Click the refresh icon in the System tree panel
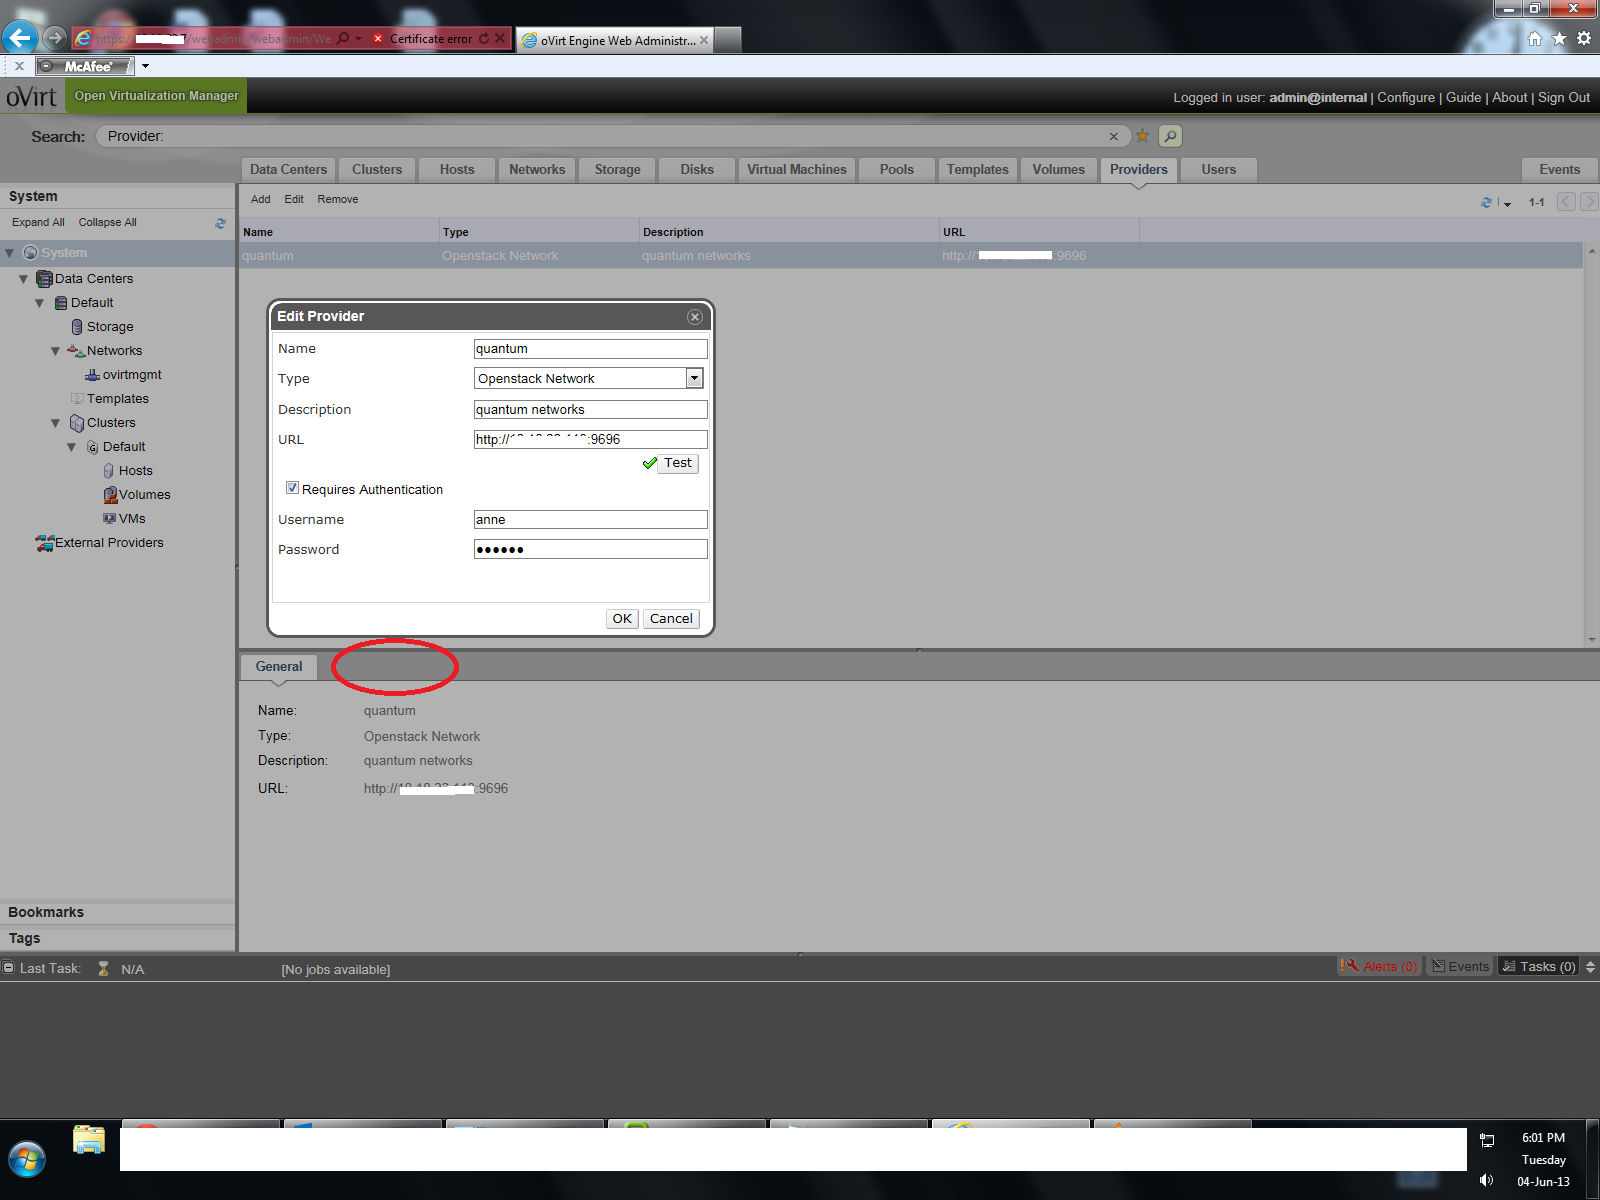Image resolution: width=1600 pixels, height=1200 pixels. coord(220,223)
